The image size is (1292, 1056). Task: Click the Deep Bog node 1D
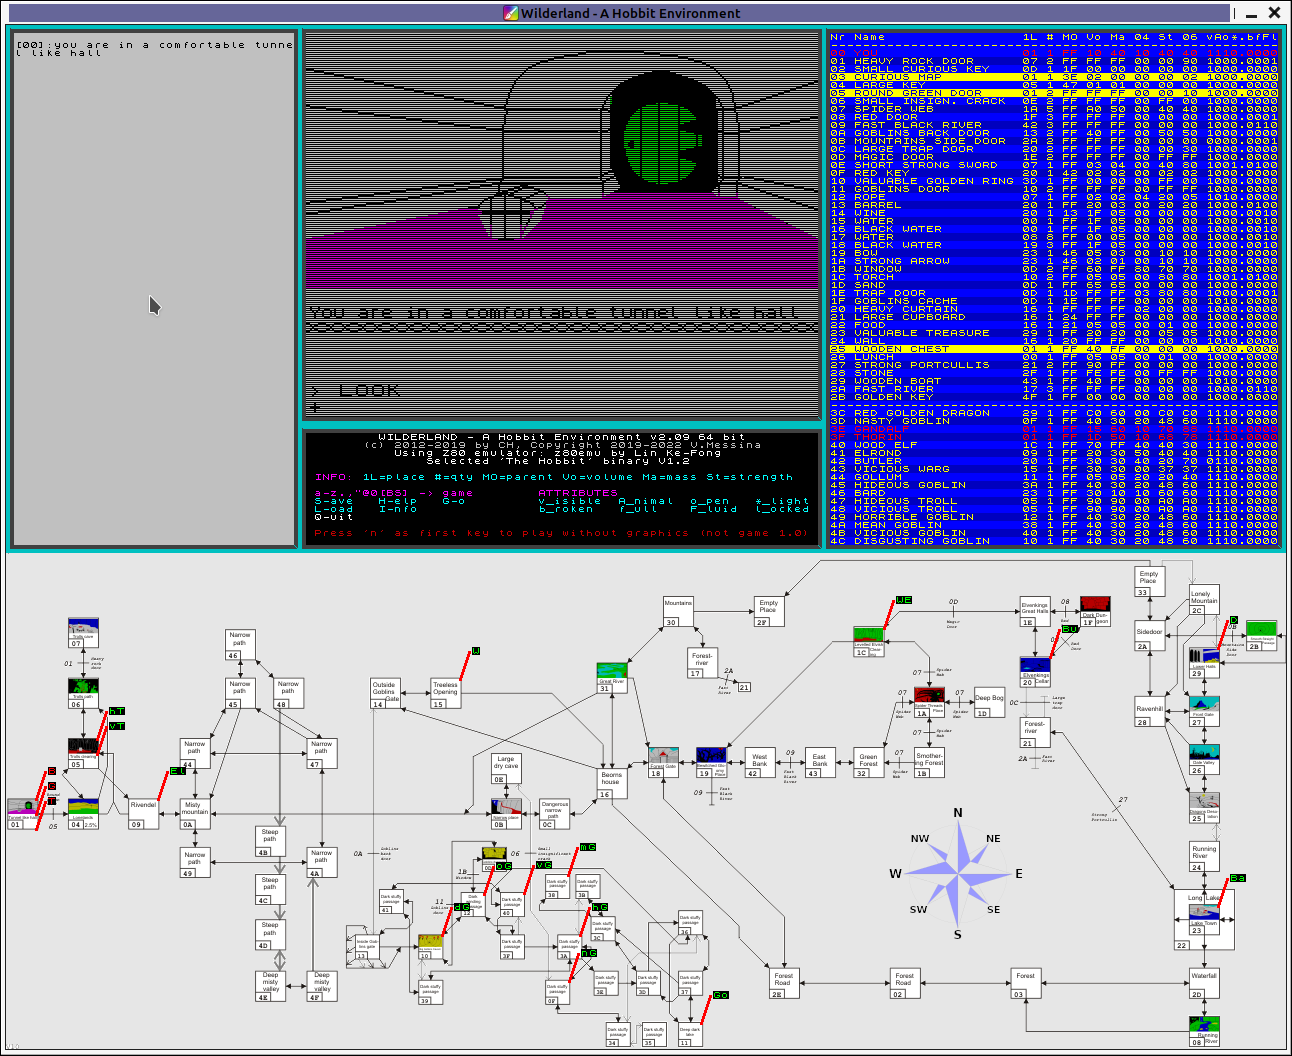coord(990,703)
